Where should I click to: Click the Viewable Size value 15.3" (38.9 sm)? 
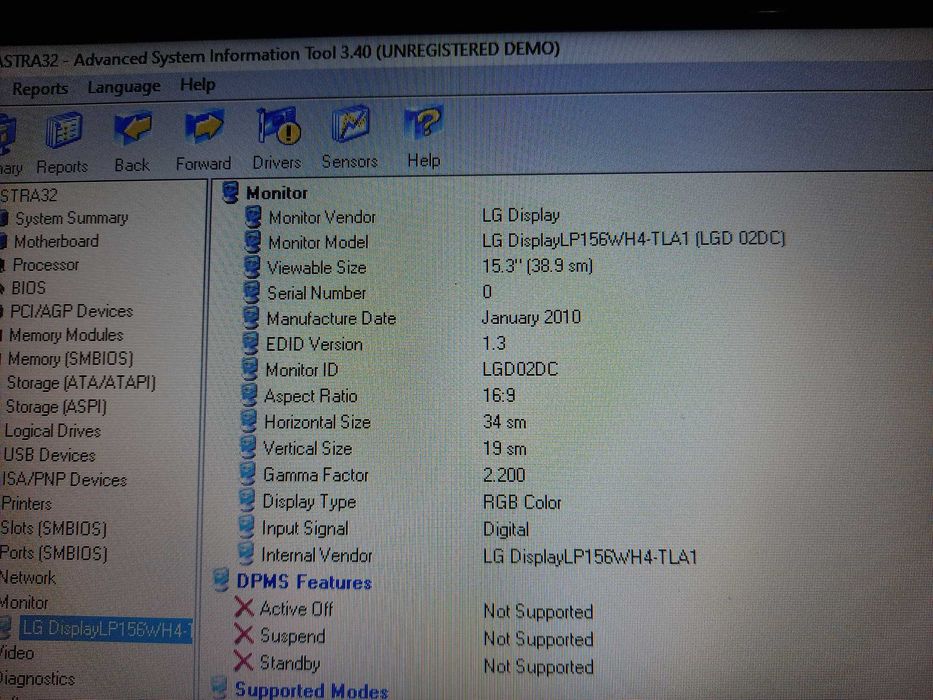pyautogui.click(x=537, y=265)
